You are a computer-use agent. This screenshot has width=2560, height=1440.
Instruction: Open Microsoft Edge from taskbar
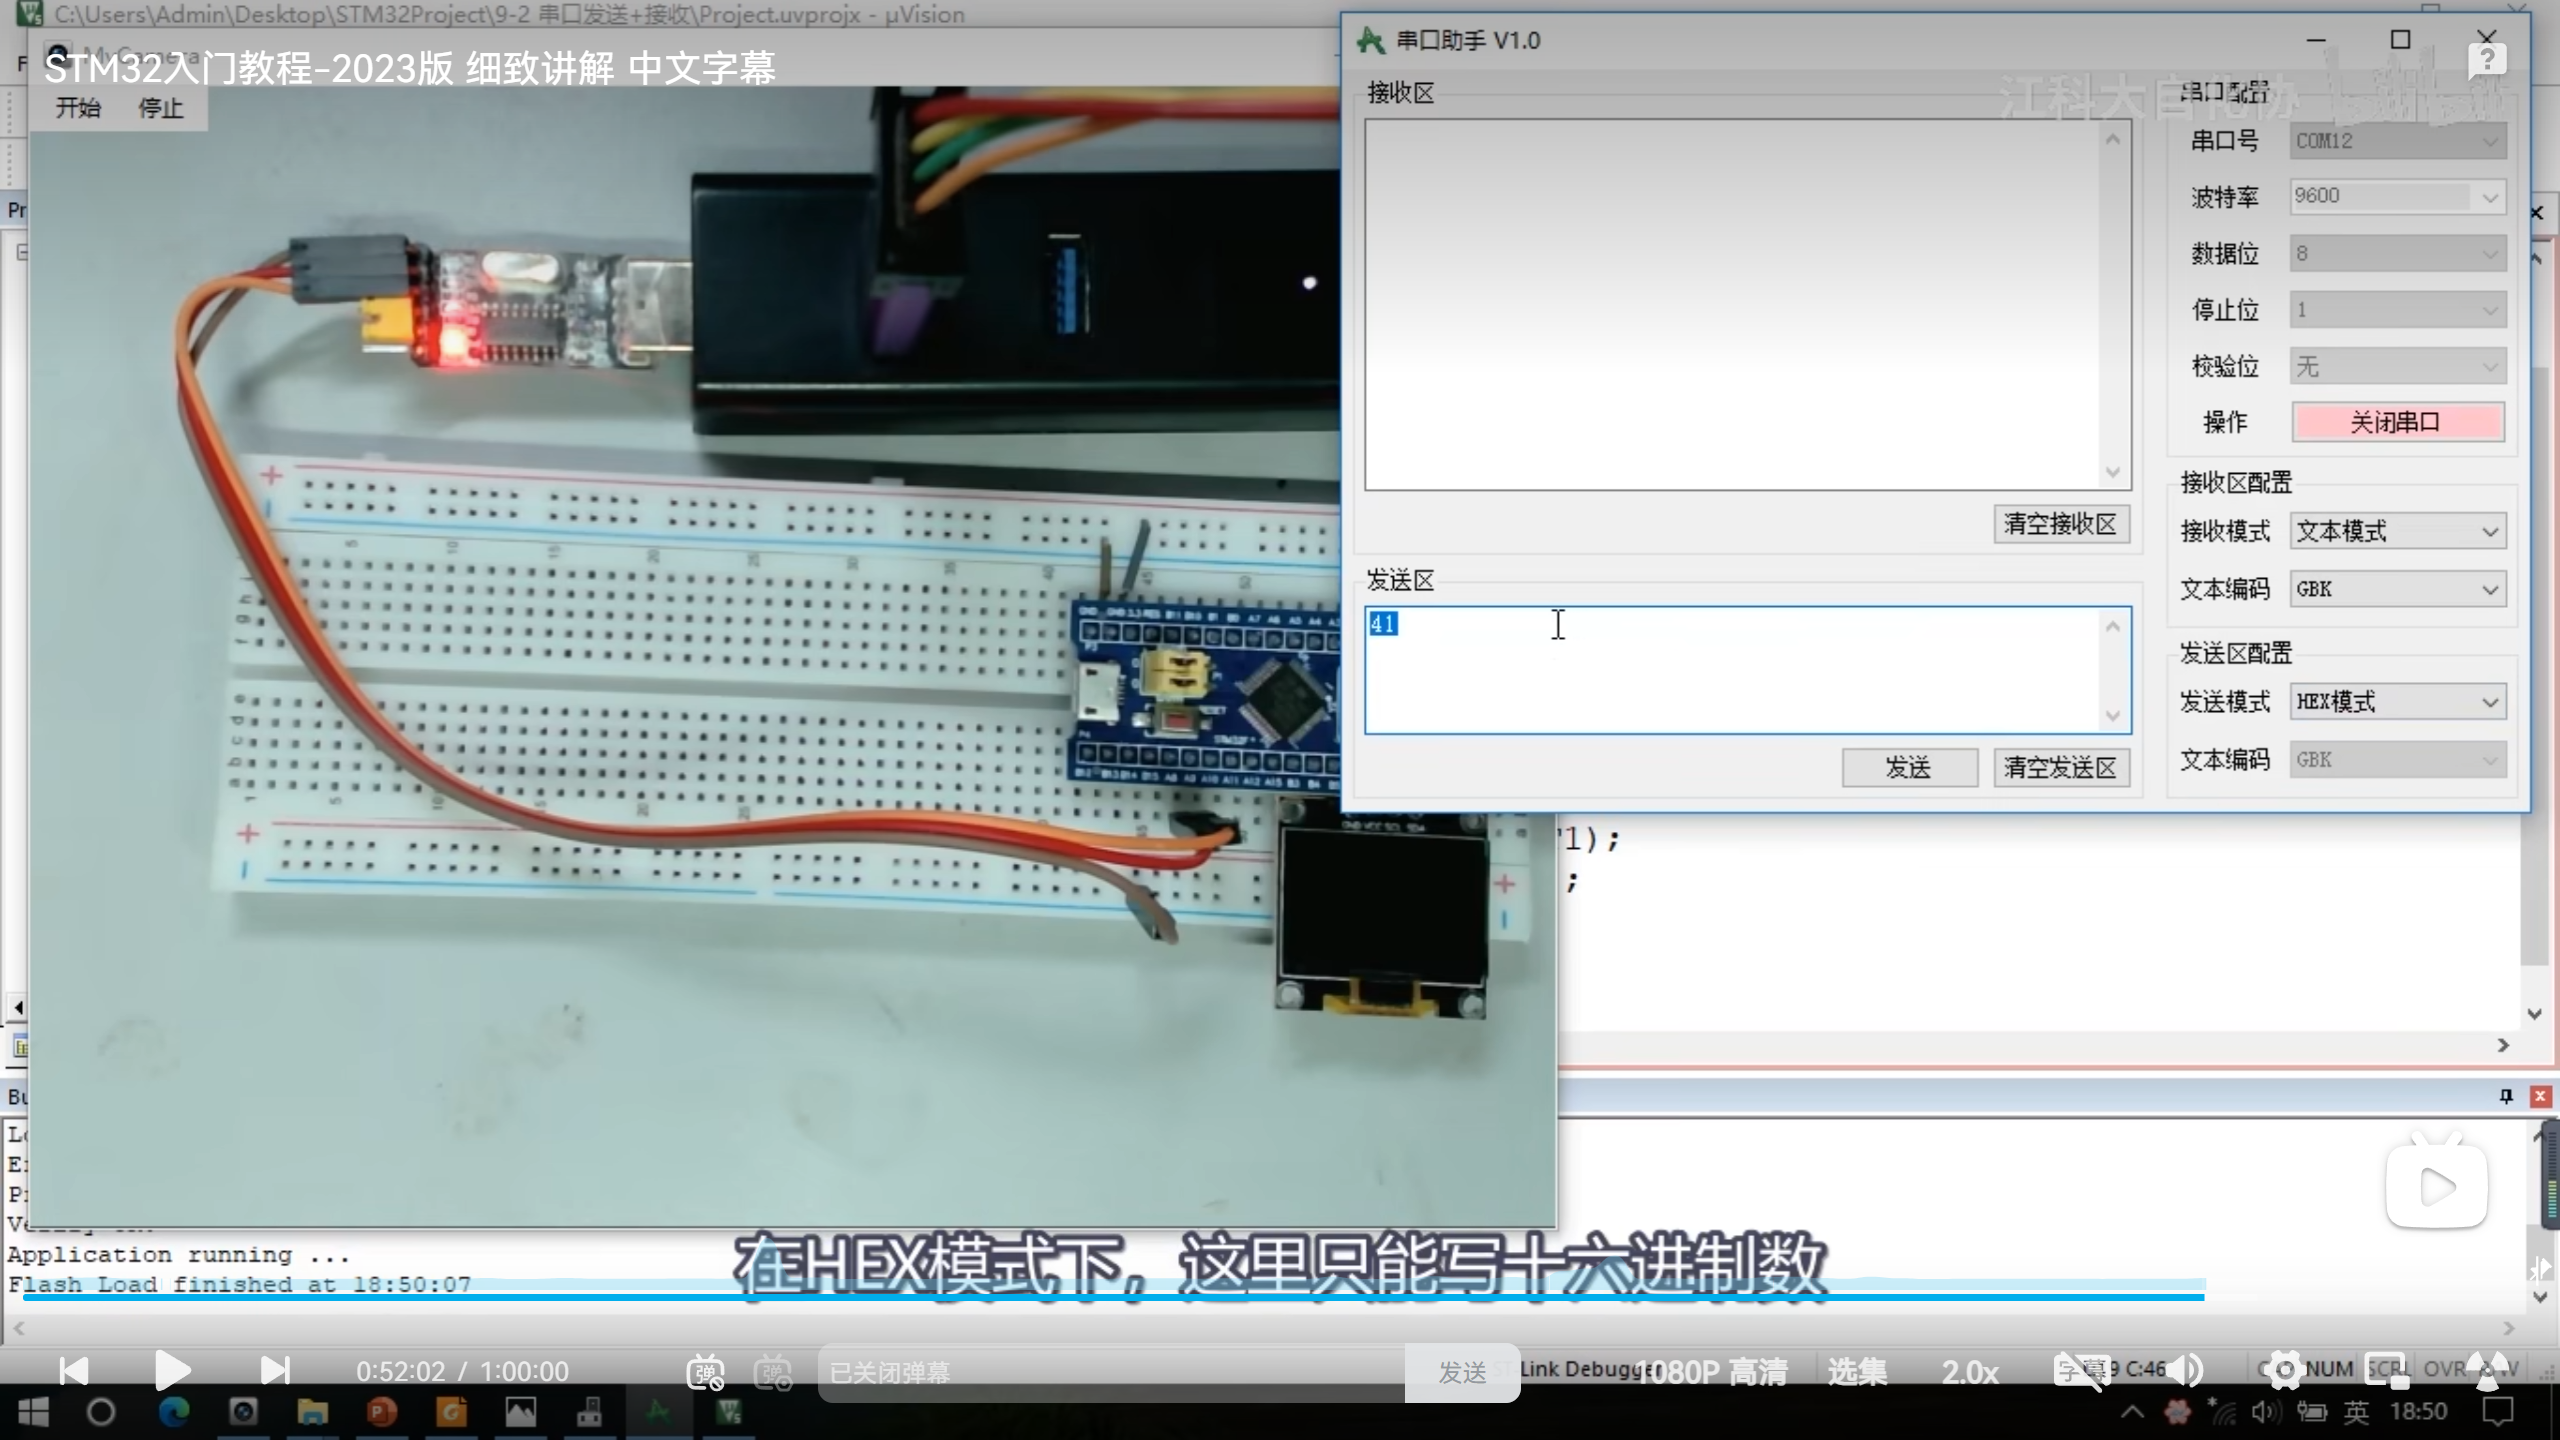click(x=174, y=1412)
